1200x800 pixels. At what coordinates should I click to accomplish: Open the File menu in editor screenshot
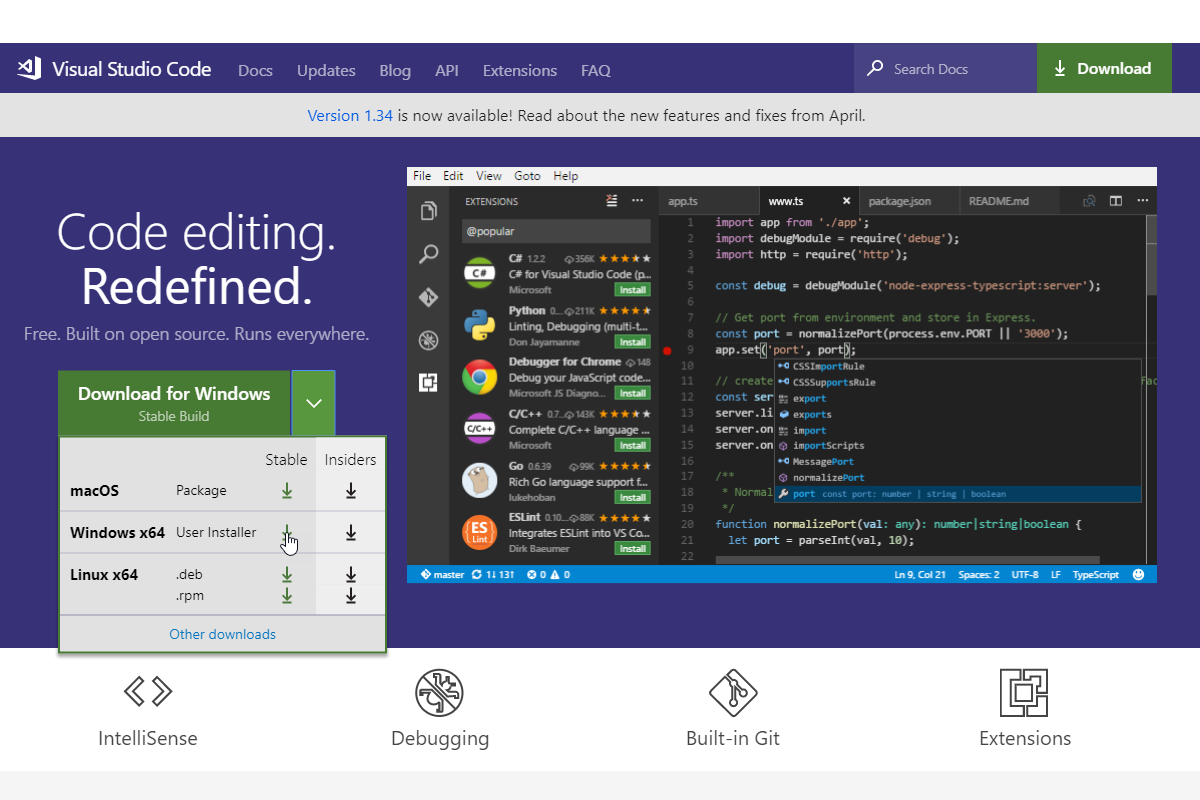coord(422,176)
